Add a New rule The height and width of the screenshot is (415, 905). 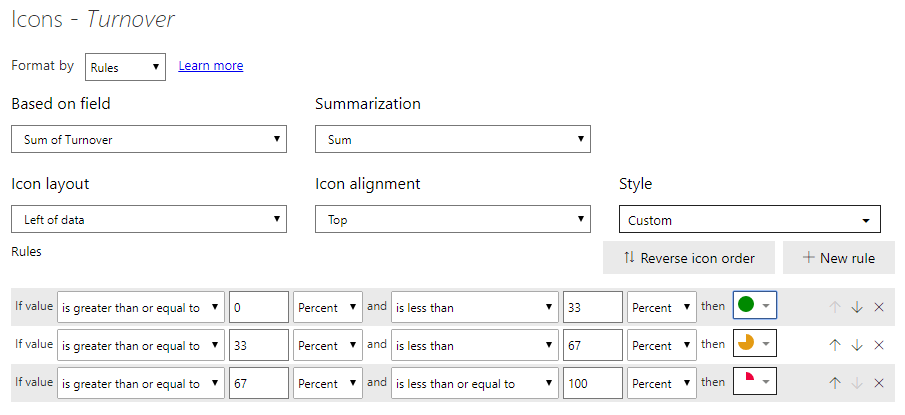click(x=838, y=258)
